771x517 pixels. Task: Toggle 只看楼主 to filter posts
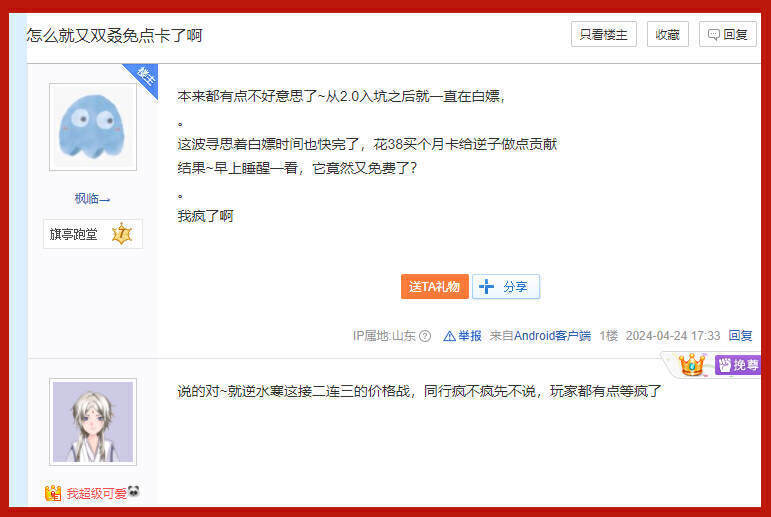604,34
